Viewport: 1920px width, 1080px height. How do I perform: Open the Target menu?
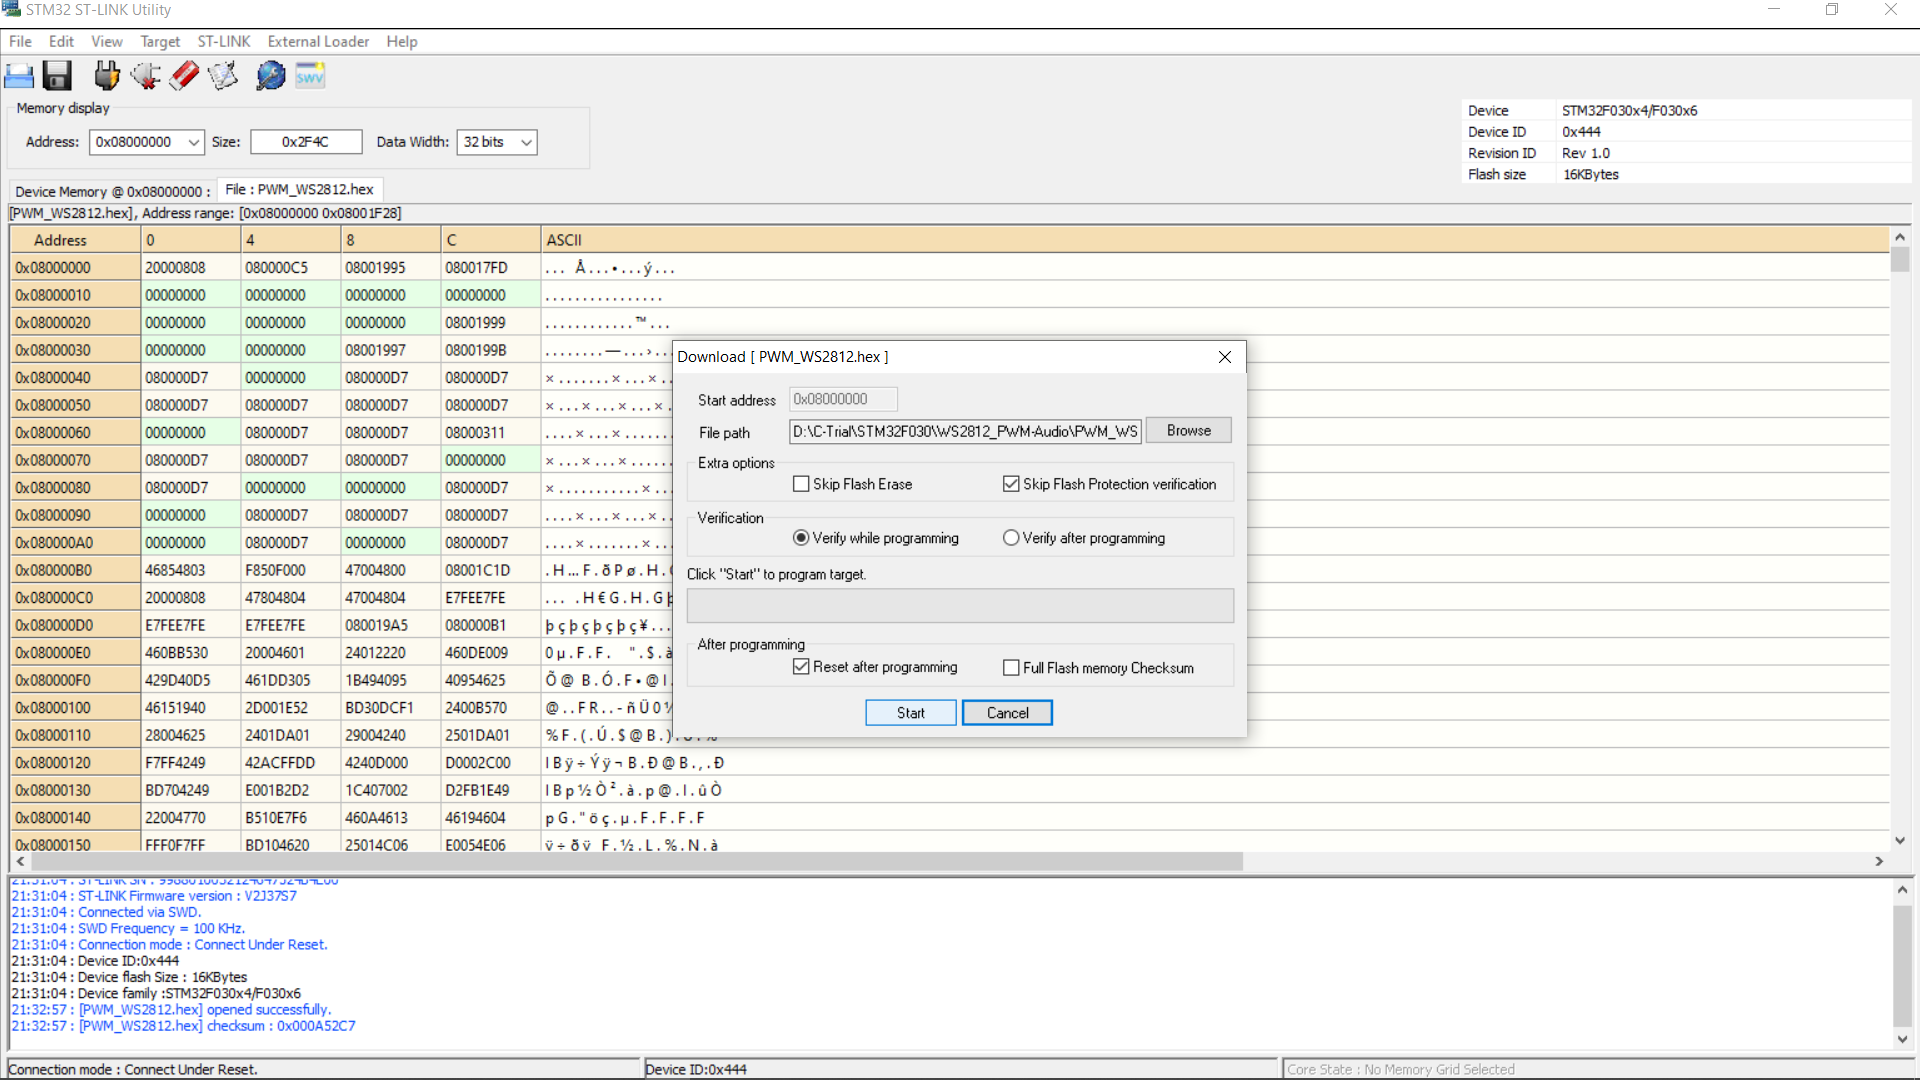click(x=160, y=42)
